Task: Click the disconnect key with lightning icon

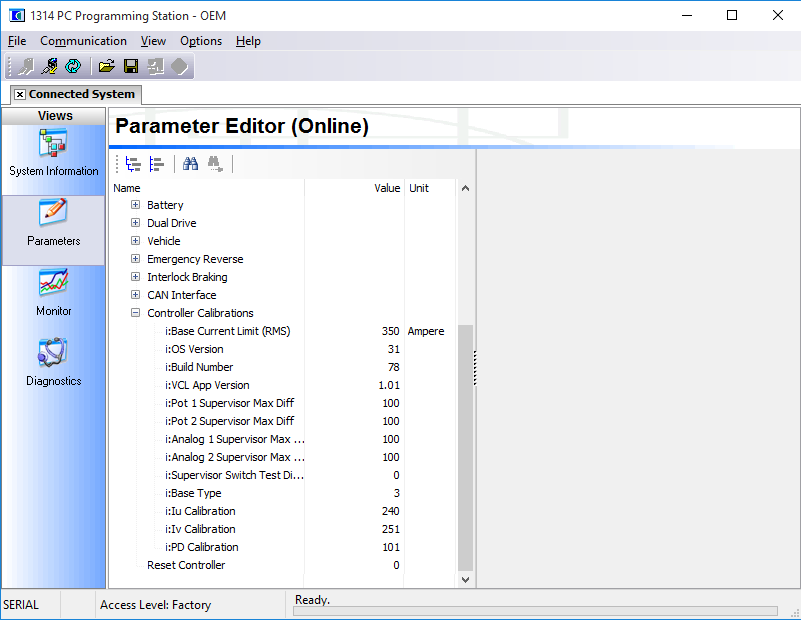Action: [50, 66]
